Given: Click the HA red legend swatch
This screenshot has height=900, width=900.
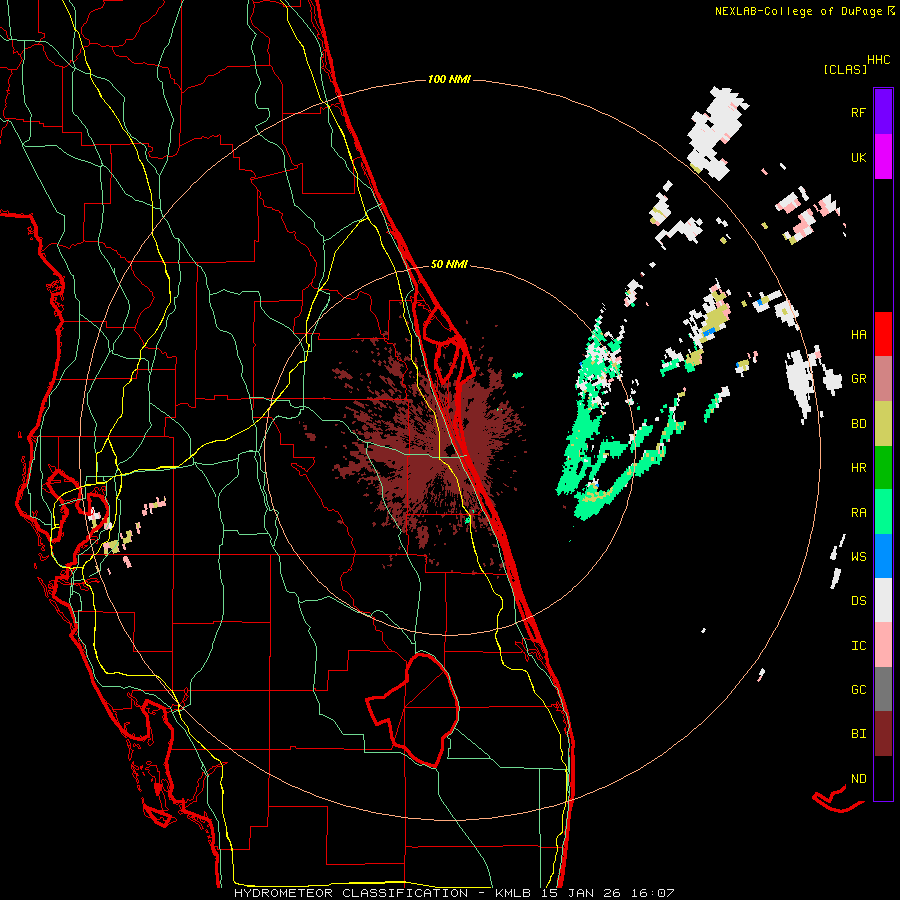Looking at the screenshot, I should [x=883, y=334].
